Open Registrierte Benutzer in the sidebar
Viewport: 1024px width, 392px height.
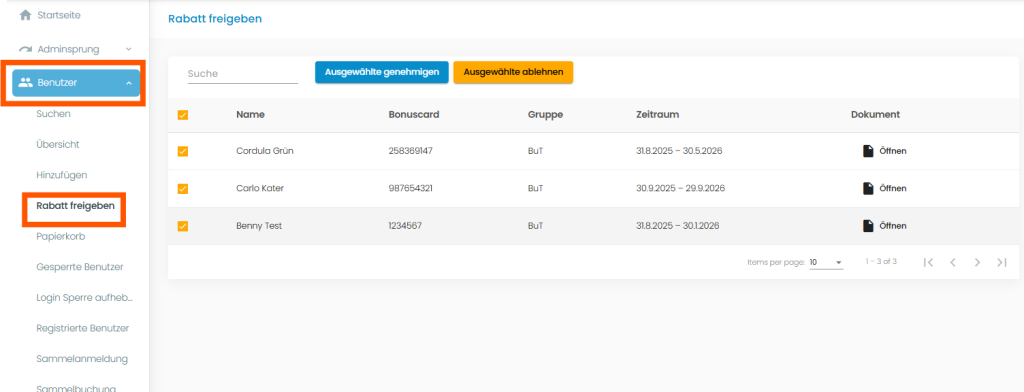(83, 328)
